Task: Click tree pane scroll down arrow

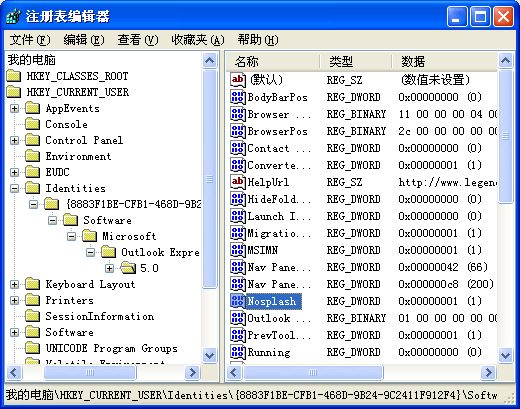Action: (210, 355)
